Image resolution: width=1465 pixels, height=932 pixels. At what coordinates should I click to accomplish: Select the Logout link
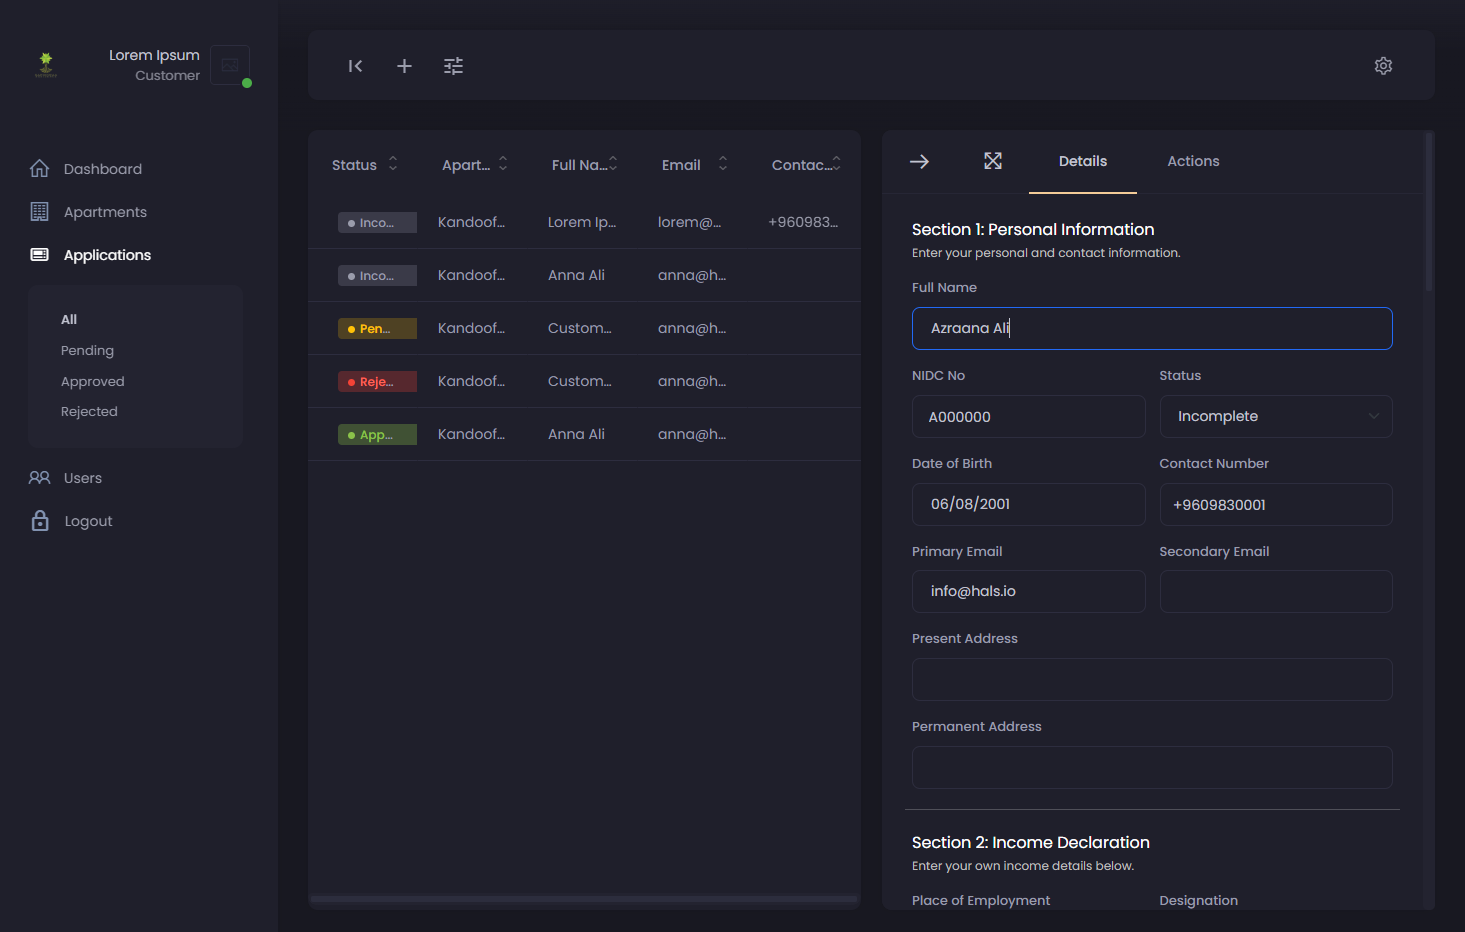pyautogui.click(x=88, y=521)
